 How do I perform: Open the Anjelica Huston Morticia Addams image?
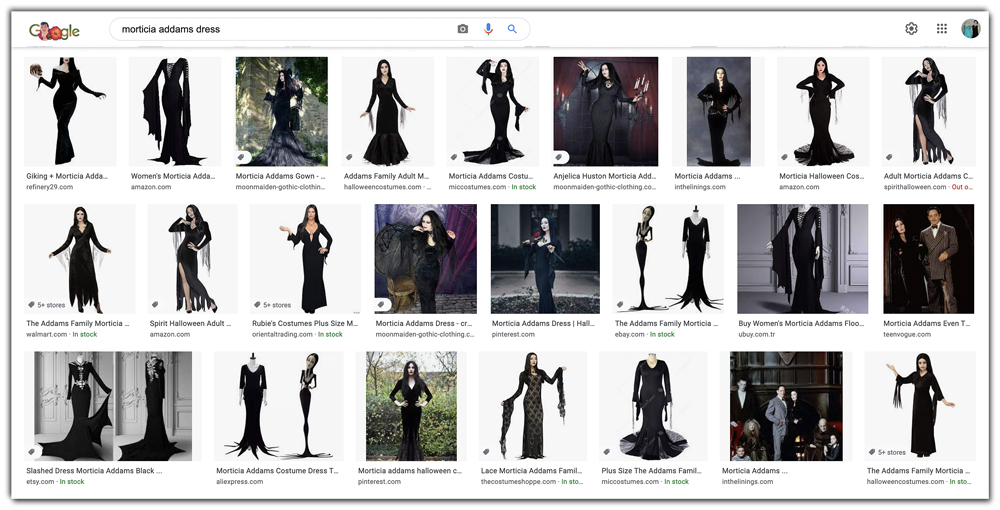606,112
